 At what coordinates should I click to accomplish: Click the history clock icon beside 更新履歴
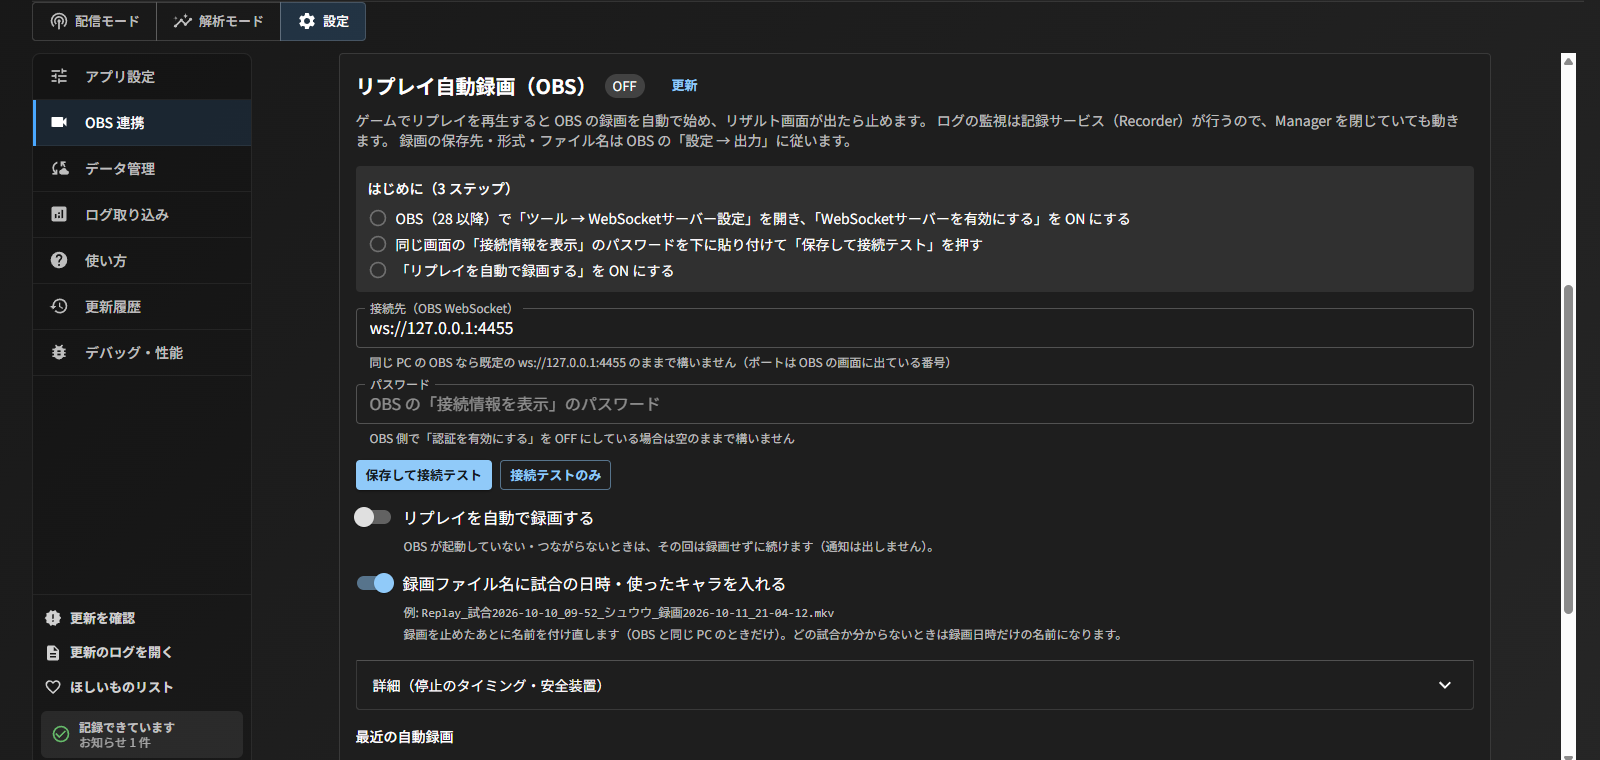59,306
